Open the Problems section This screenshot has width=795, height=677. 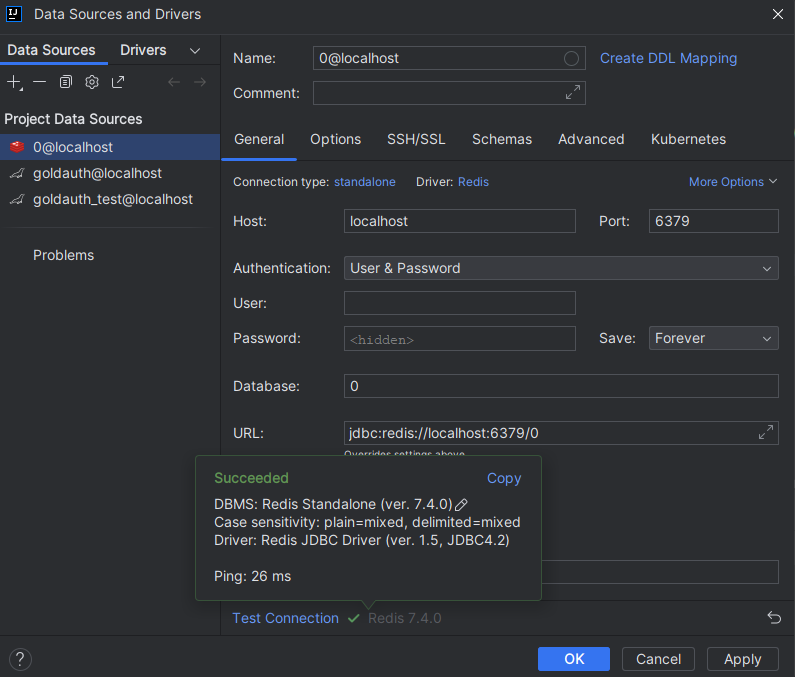point(63,255)
